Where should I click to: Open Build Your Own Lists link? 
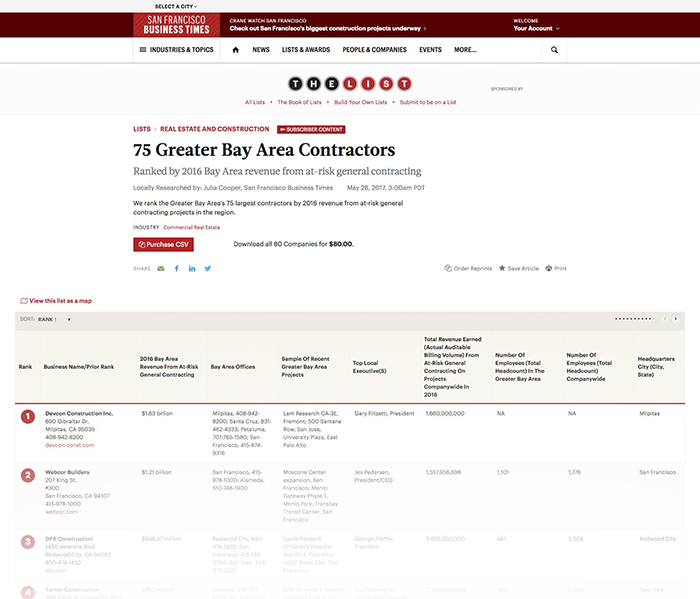[360, 102]
